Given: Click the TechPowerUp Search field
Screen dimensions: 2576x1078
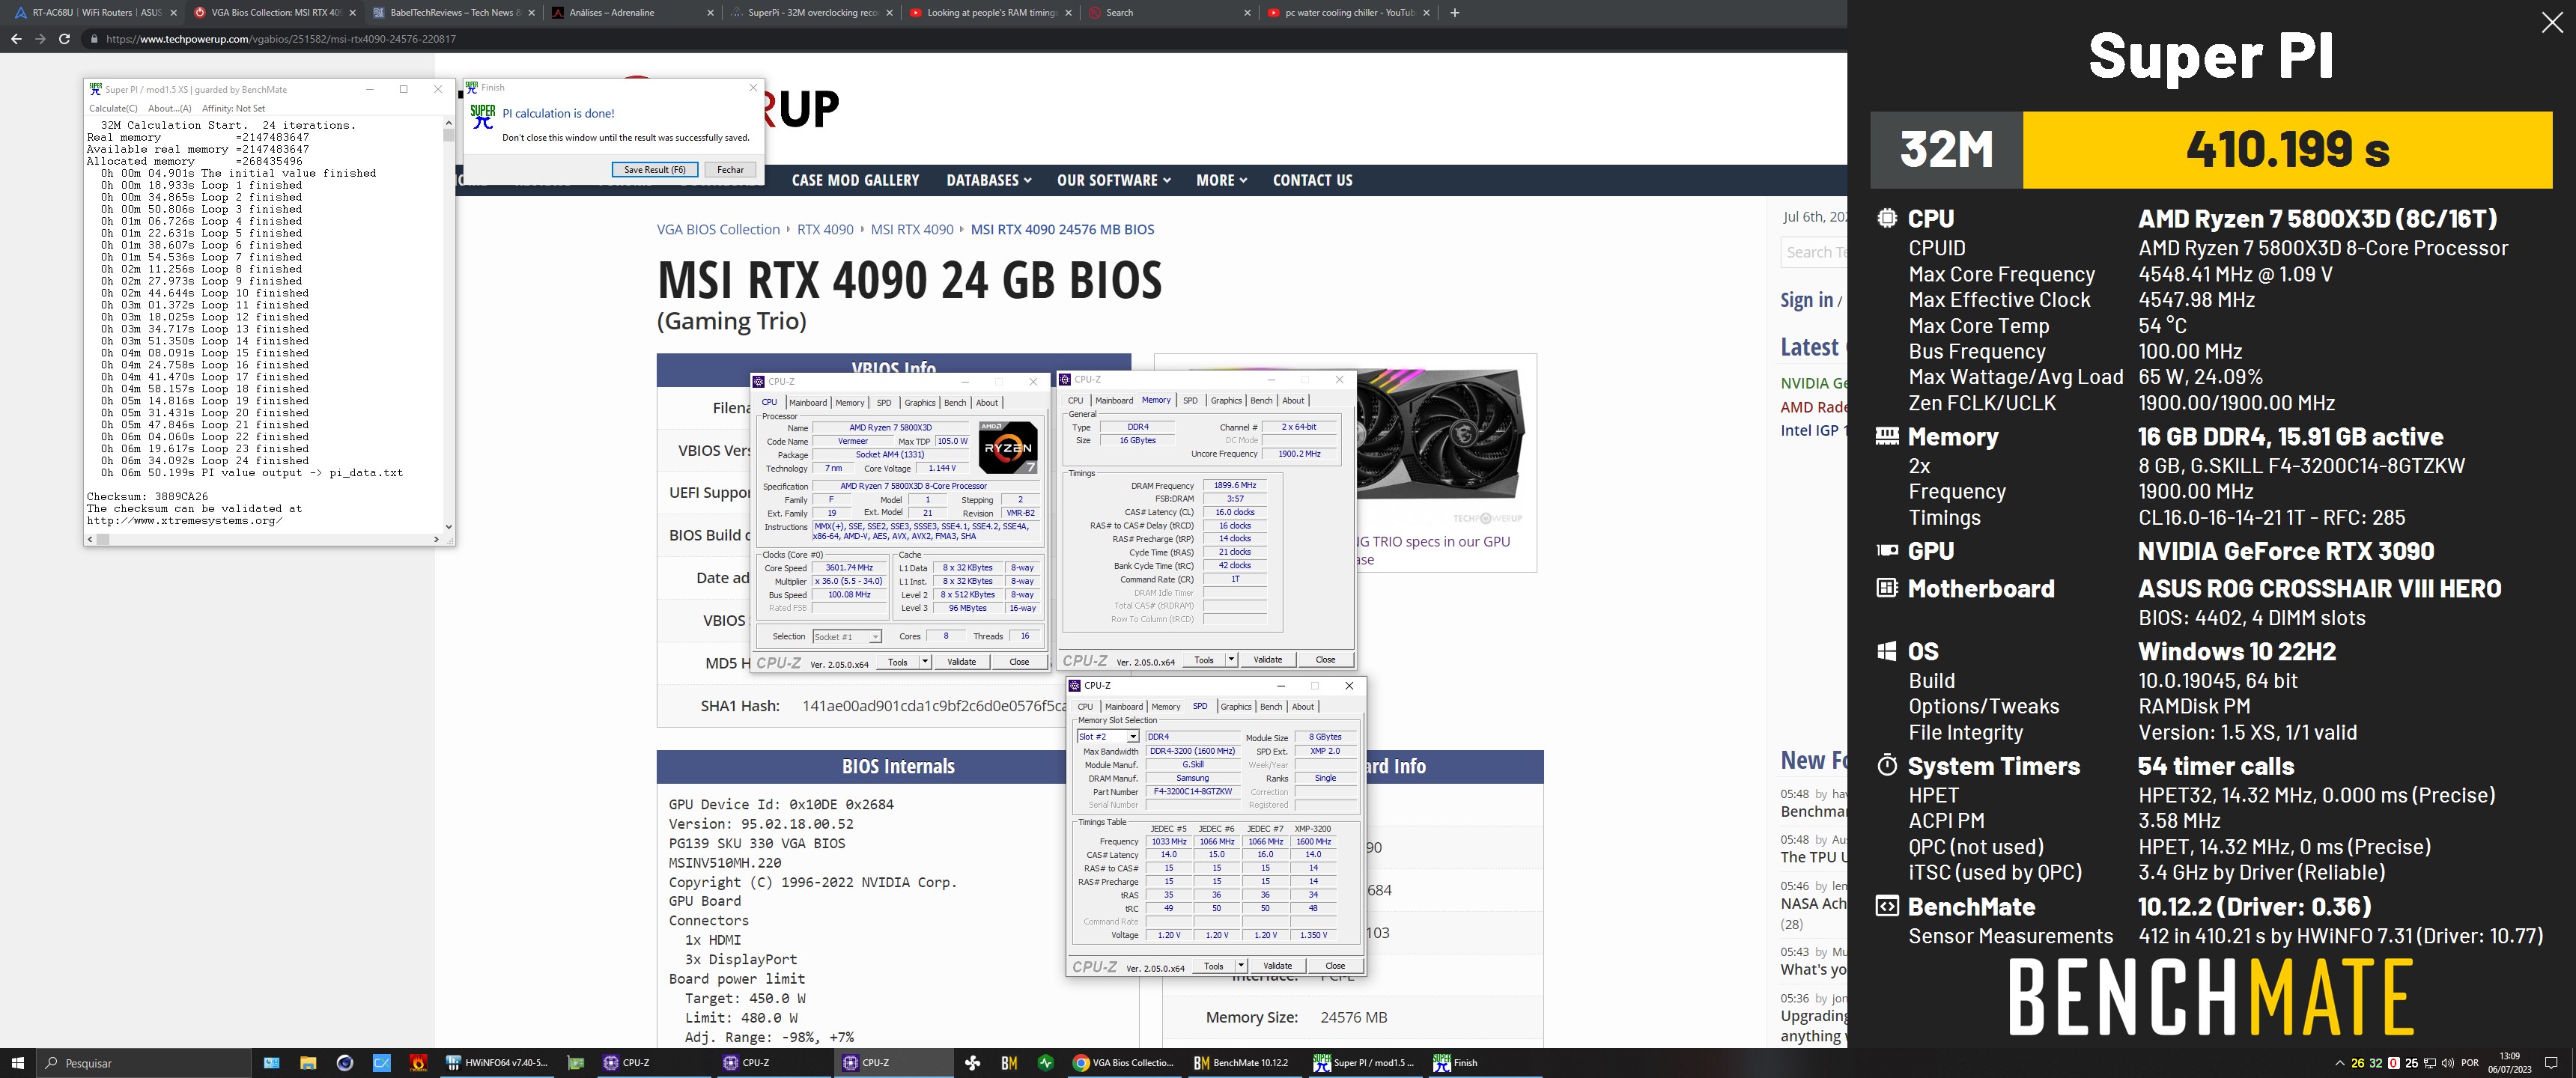Looking at the screenshot, I should [1813, 252].
